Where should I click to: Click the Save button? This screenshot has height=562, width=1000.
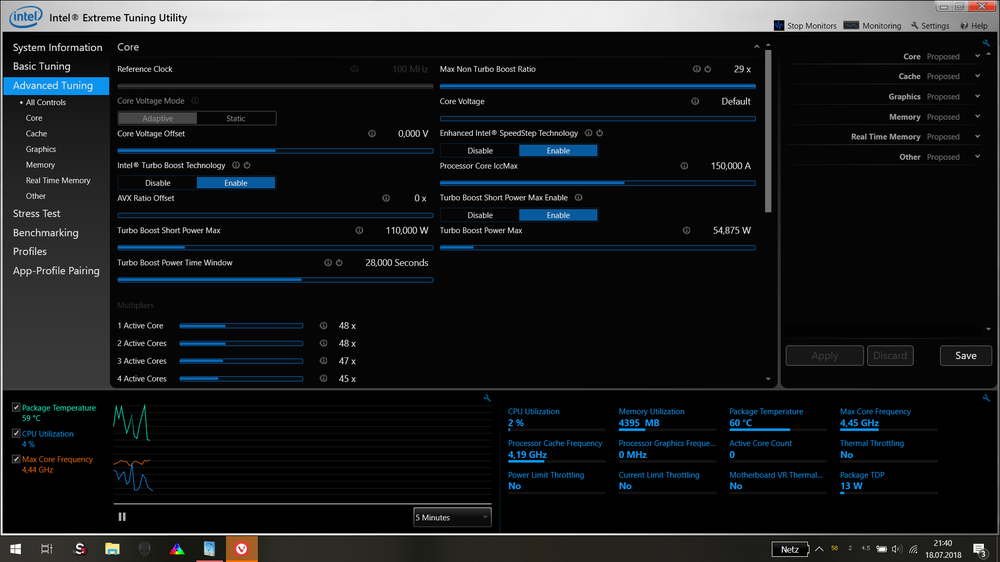click(x=965, y=355)
